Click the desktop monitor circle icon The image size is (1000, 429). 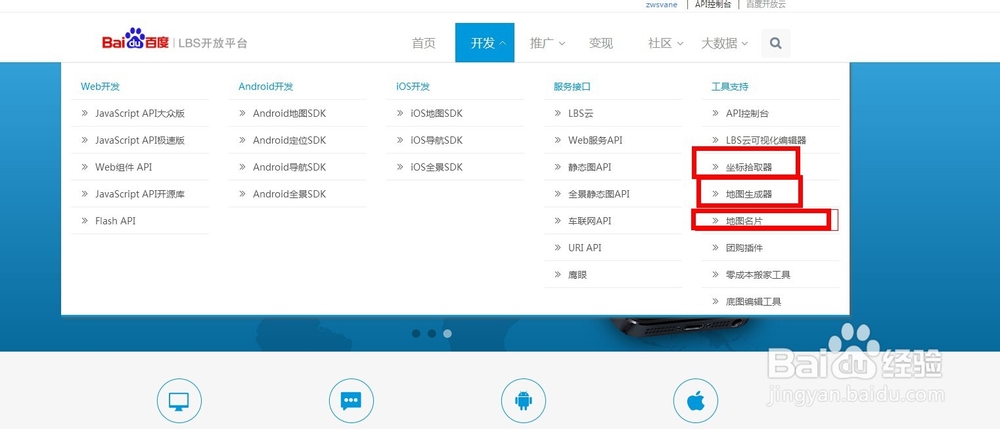pos(179,401)
